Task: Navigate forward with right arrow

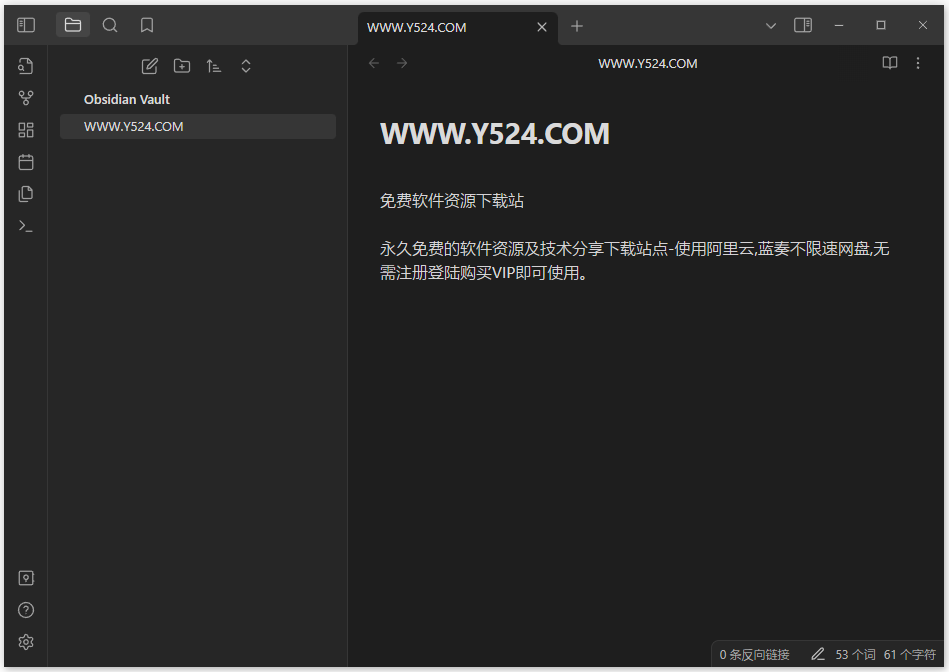Action: (x=402, y=63)
